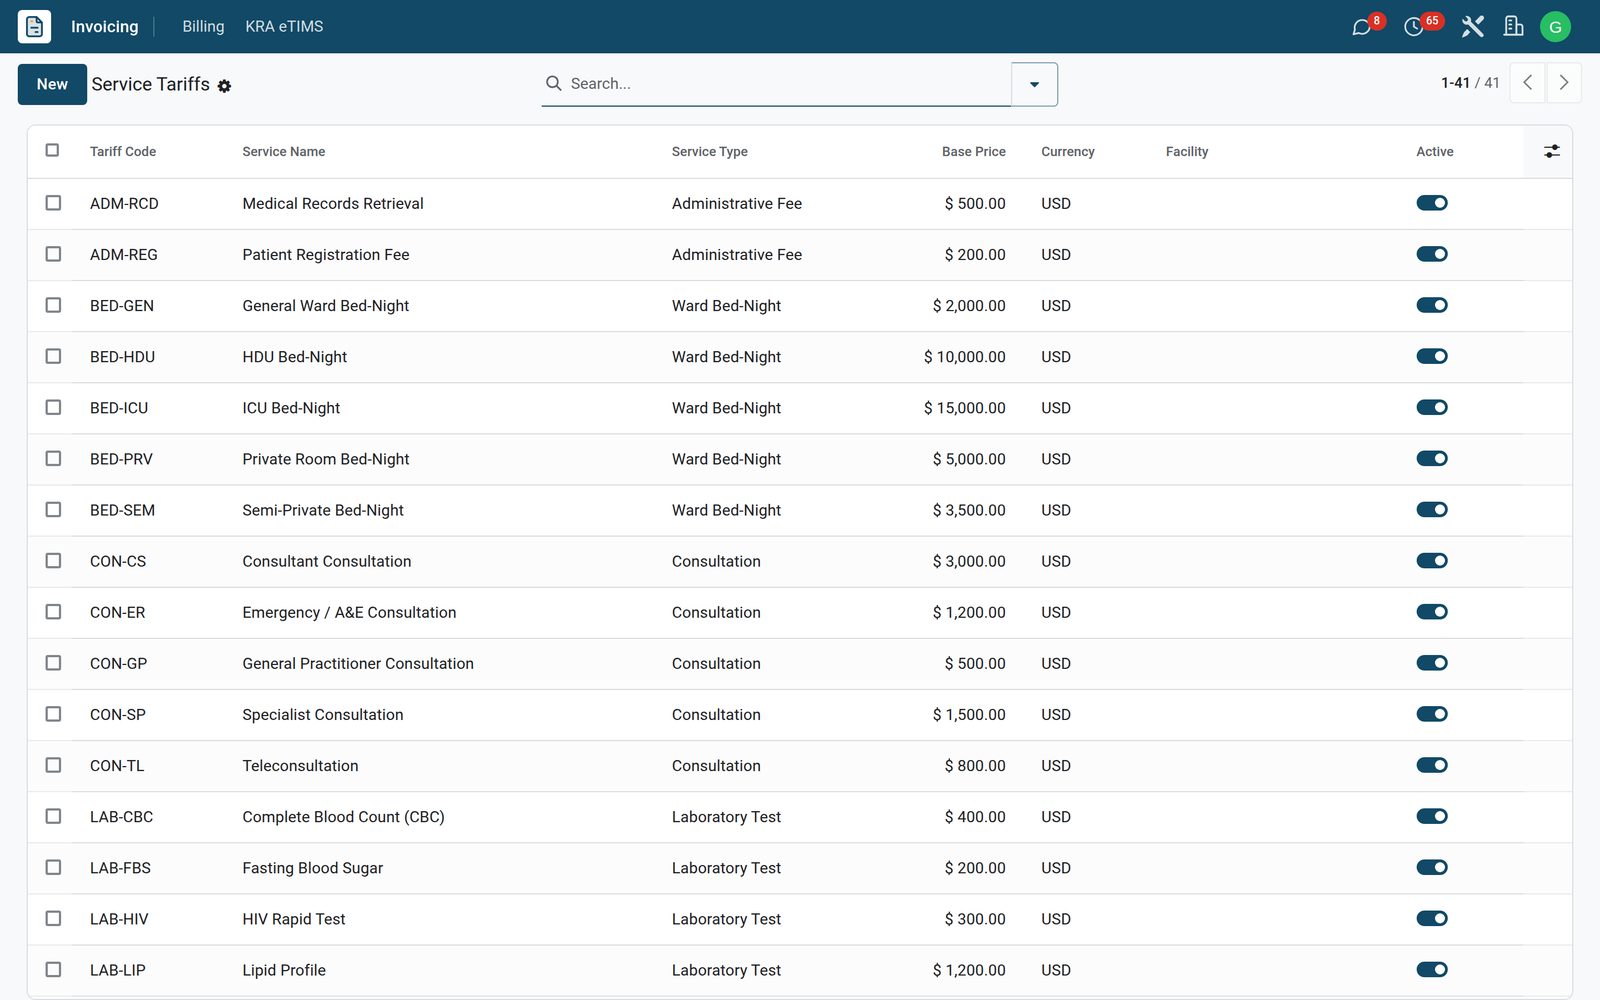Sort by Service Type column header

[710, 151]
